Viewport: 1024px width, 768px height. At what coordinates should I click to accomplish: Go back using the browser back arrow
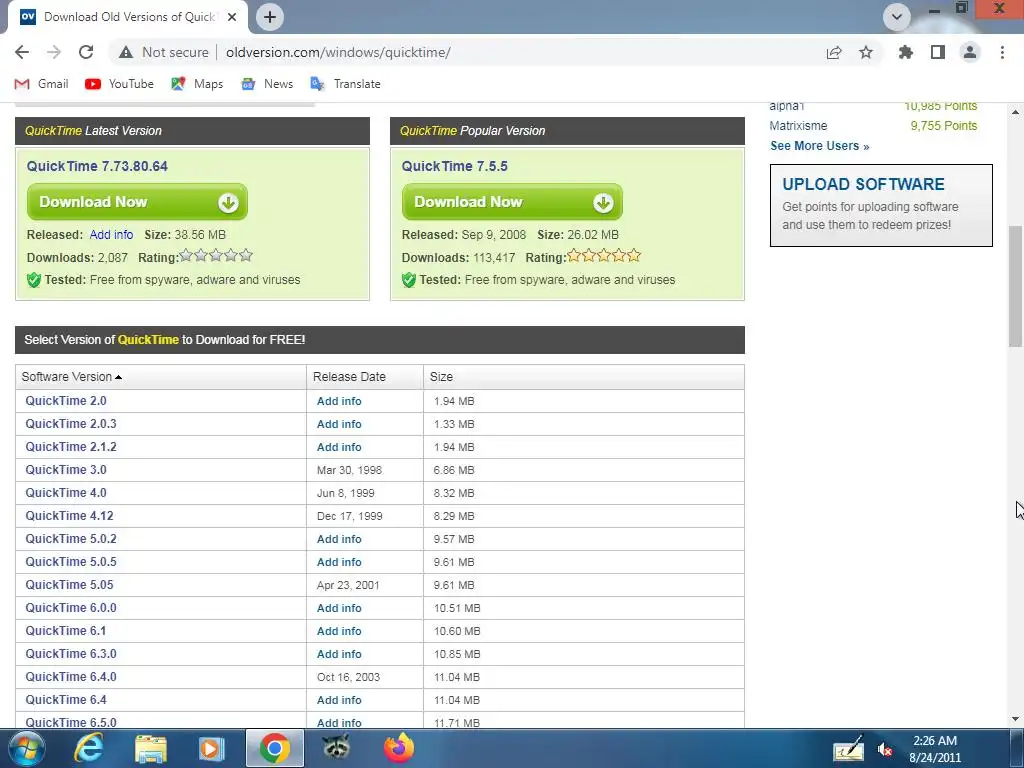click(x=22, y=52)
